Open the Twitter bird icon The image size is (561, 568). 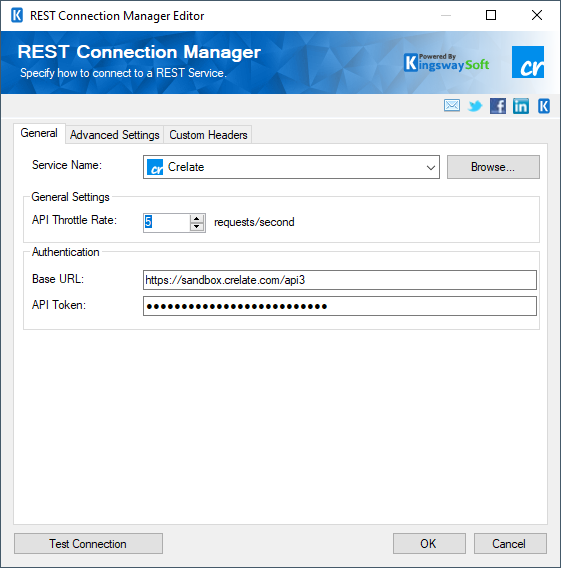coord(475,106)
